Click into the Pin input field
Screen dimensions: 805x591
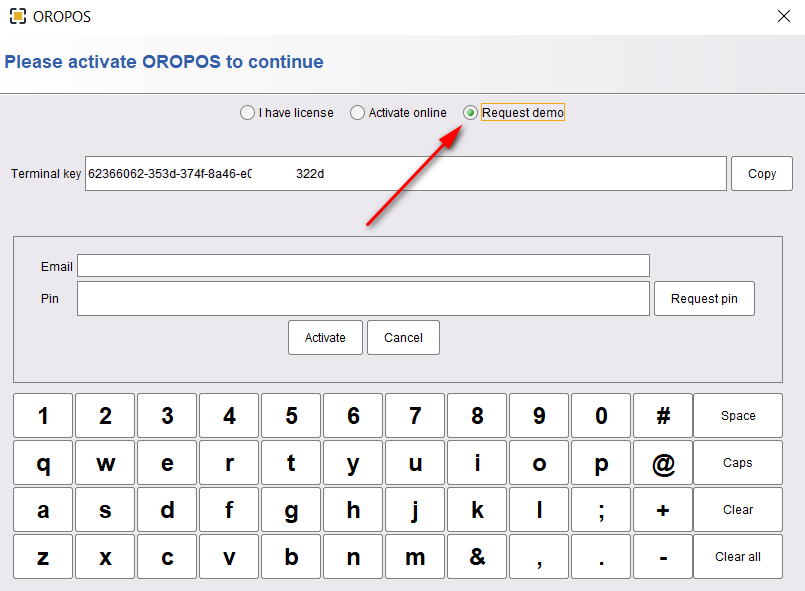tap(363, 298)
